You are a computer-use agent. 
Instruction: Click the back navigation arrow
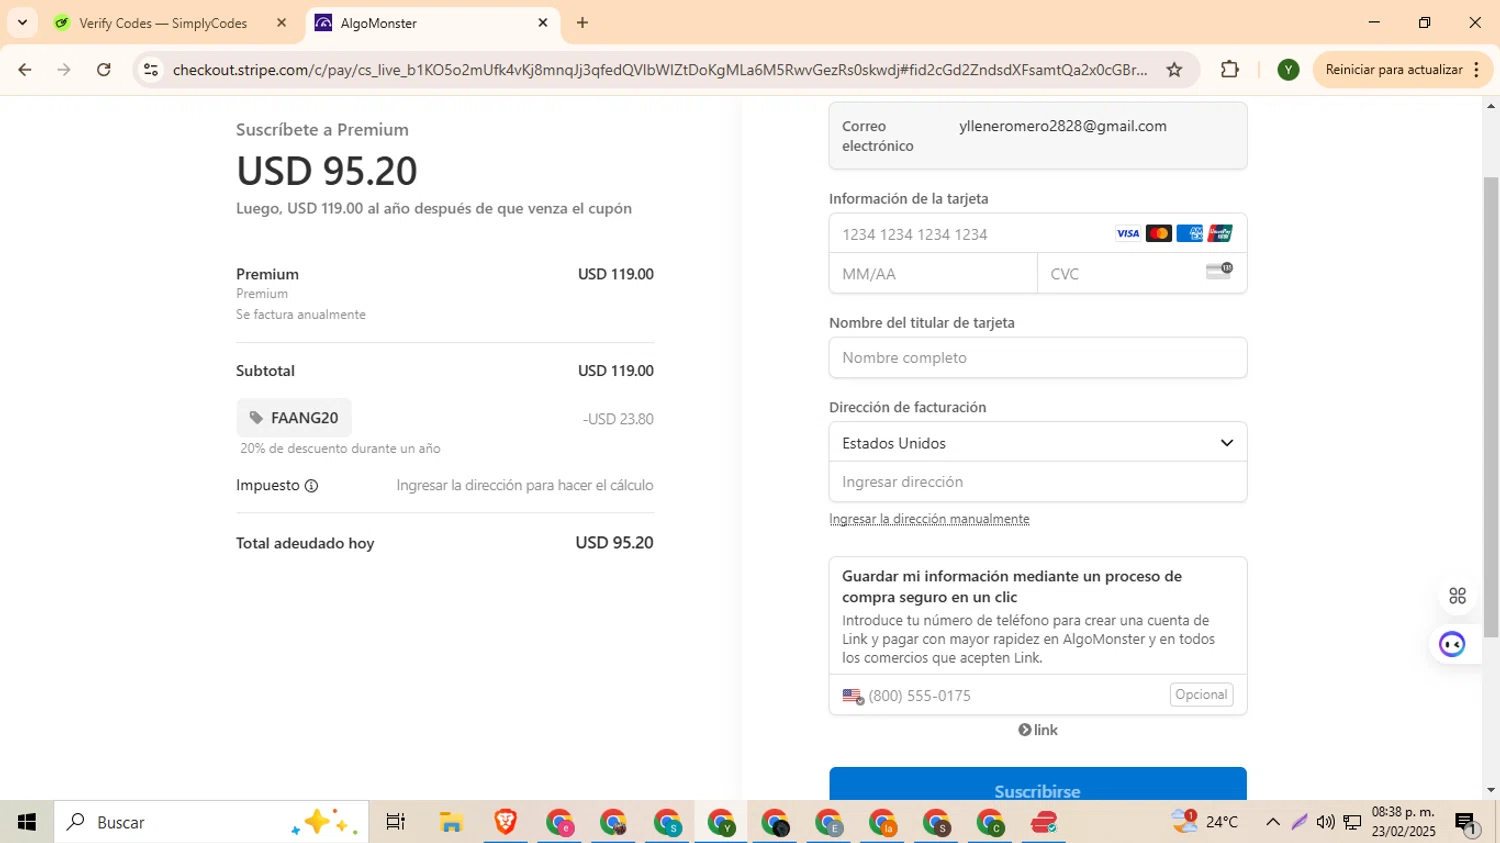[x=25, y=70]
